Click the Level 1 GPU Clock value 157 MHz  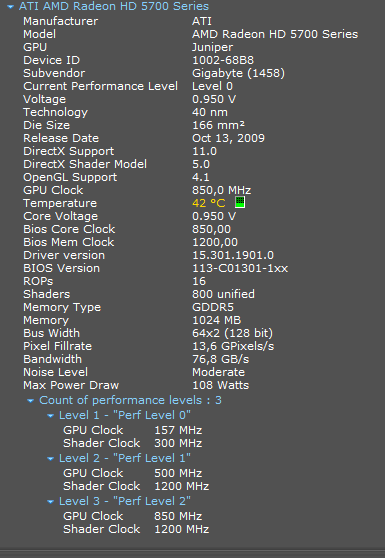[178, 430]
